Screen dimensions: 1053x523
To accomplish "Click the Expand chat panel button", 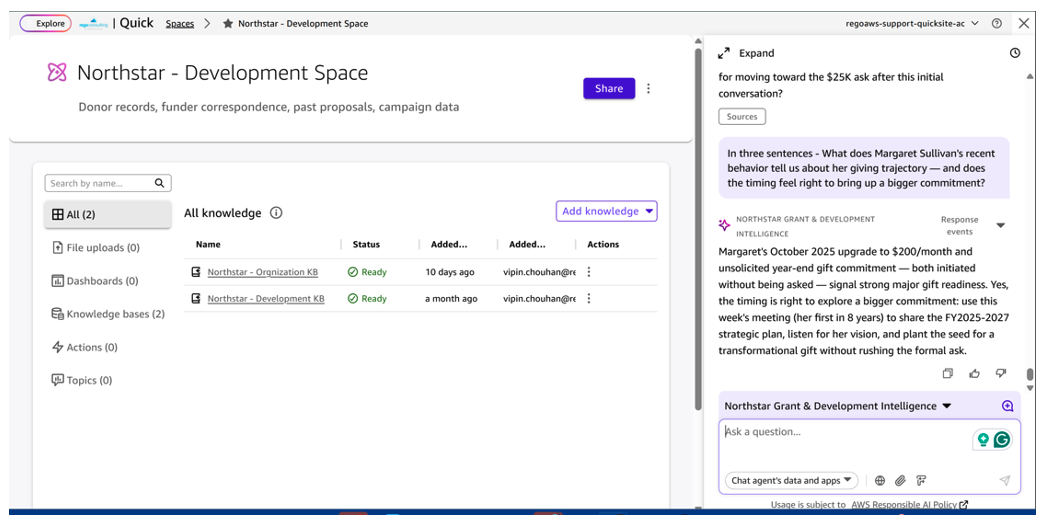I will [x=745, y=53].
